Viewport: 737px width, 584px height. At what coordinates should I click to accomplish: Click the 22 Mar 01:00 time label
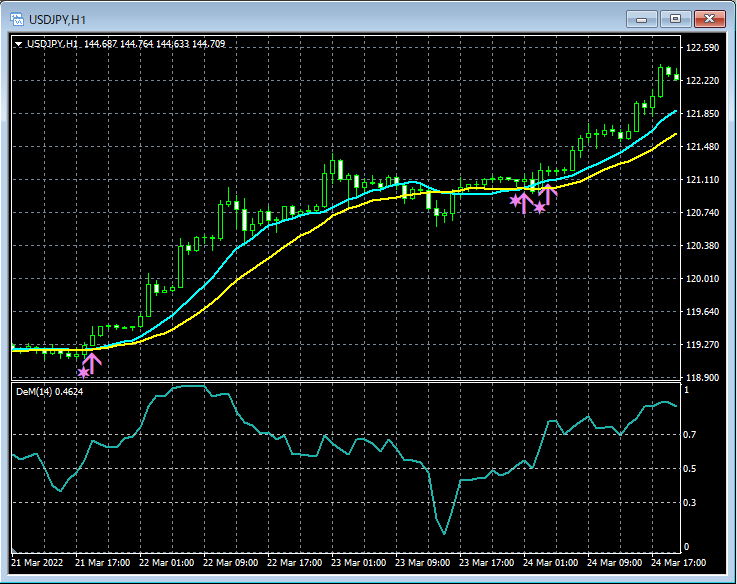coord(166,562)
